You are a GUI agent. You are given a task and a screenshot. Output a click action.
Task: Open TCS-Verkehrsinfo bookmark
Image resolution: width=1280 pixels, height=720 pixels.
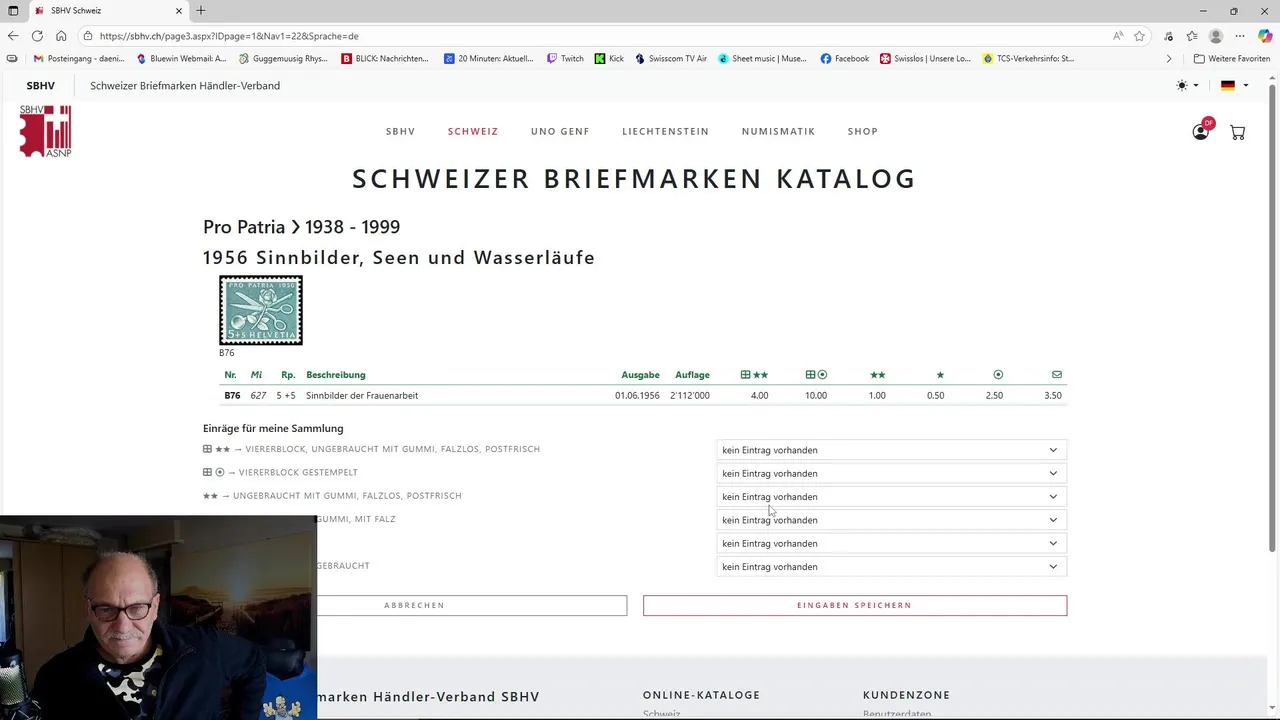[x=1028, y=59]
